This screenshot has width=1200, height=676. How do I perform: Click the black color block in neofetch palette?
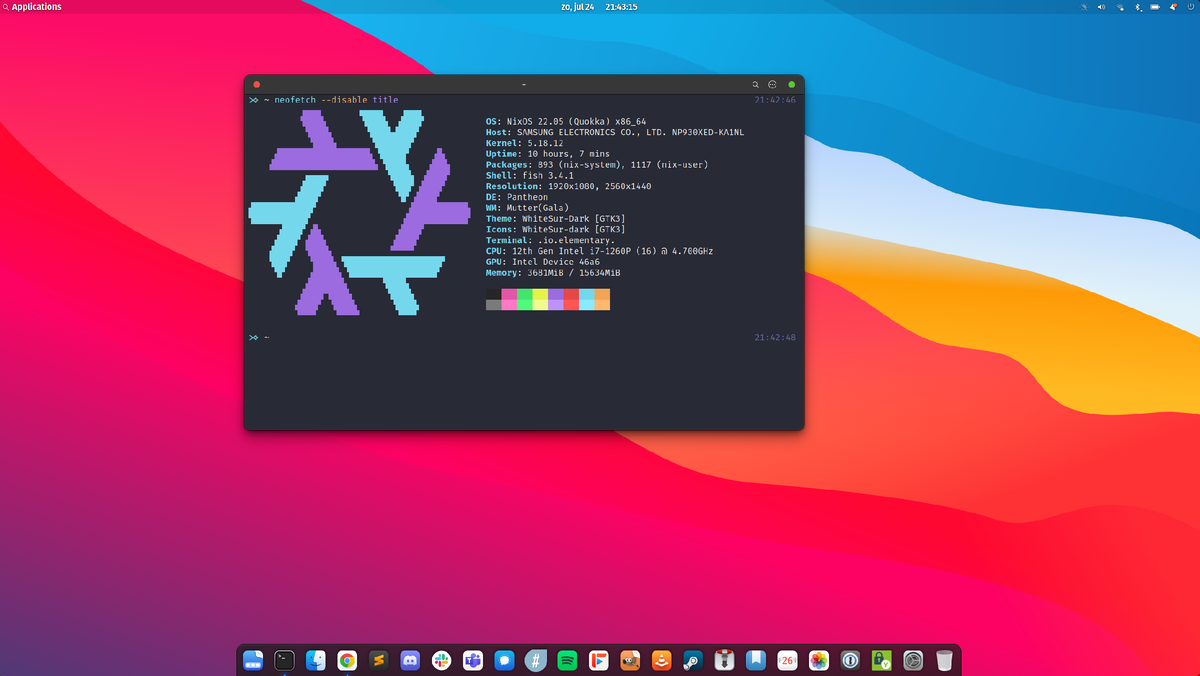pyautogui.click(x=493, y=294)
